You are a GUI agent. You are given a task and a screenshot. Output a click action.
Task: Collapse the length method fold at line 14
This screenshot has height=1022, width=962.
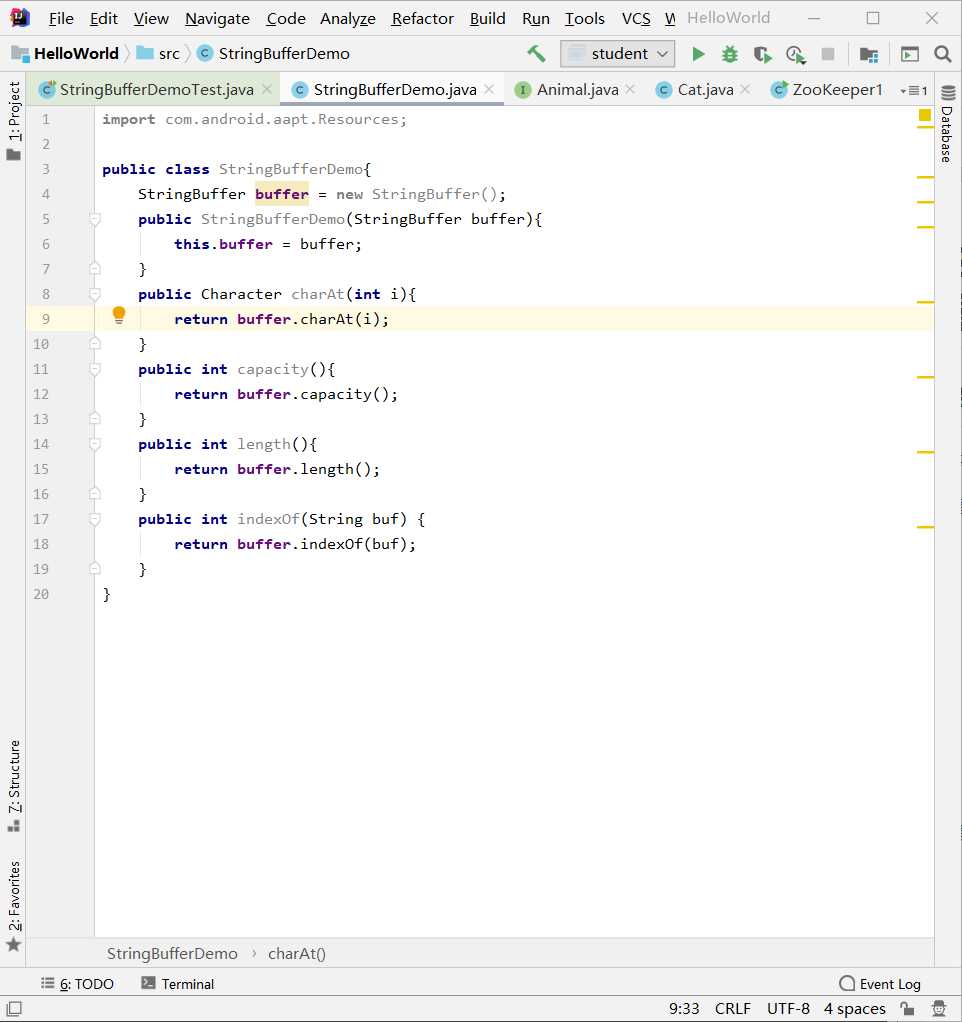tap(95, 444)
